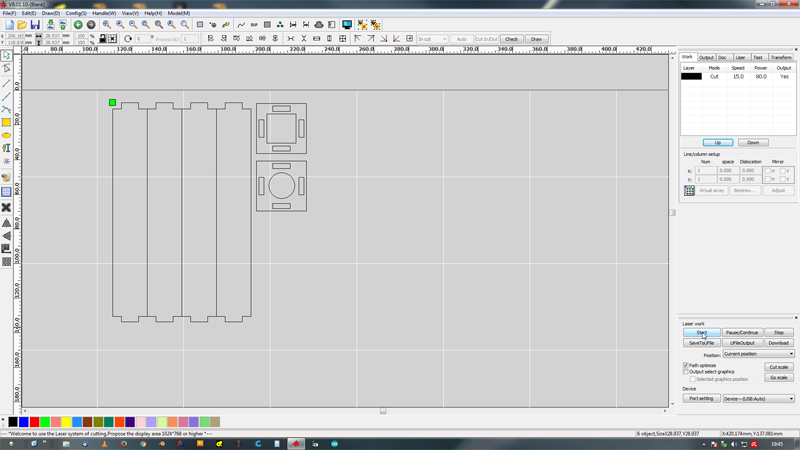Click the Cut scale button
800x450 pixels.
(779, 367)
